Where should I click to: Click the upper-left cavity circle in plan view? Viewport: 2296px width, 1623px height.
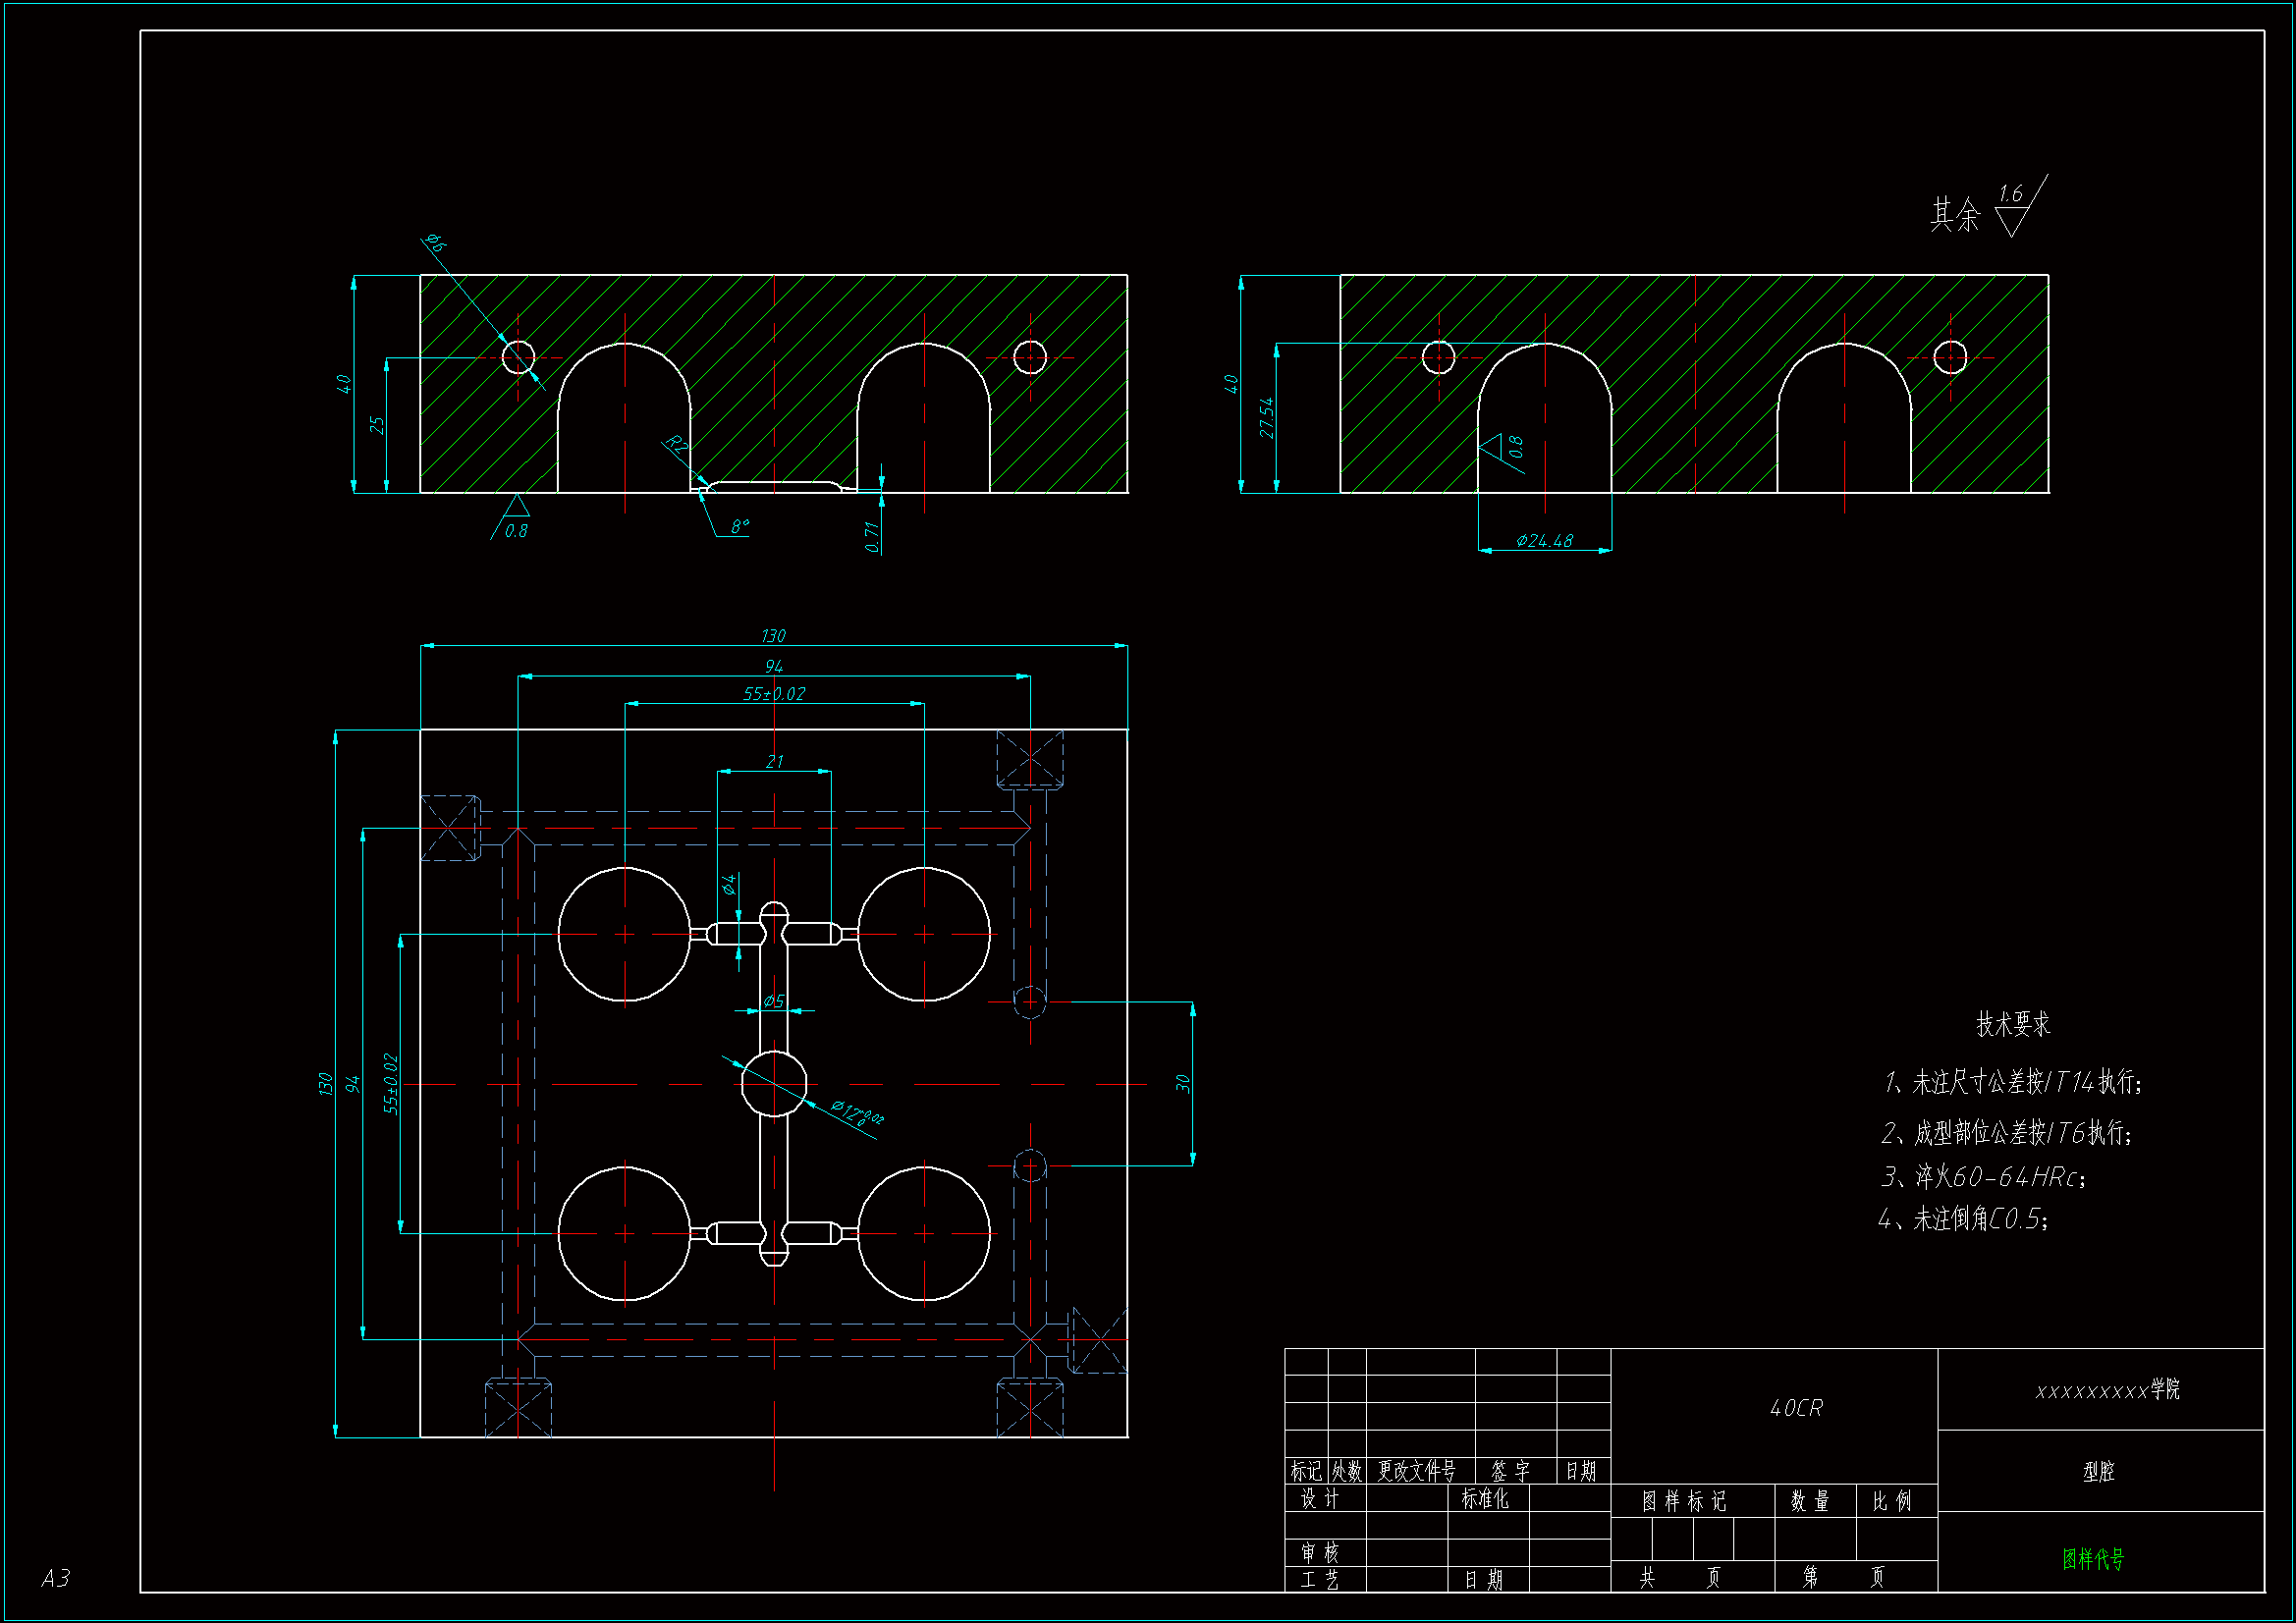[624, 934]
